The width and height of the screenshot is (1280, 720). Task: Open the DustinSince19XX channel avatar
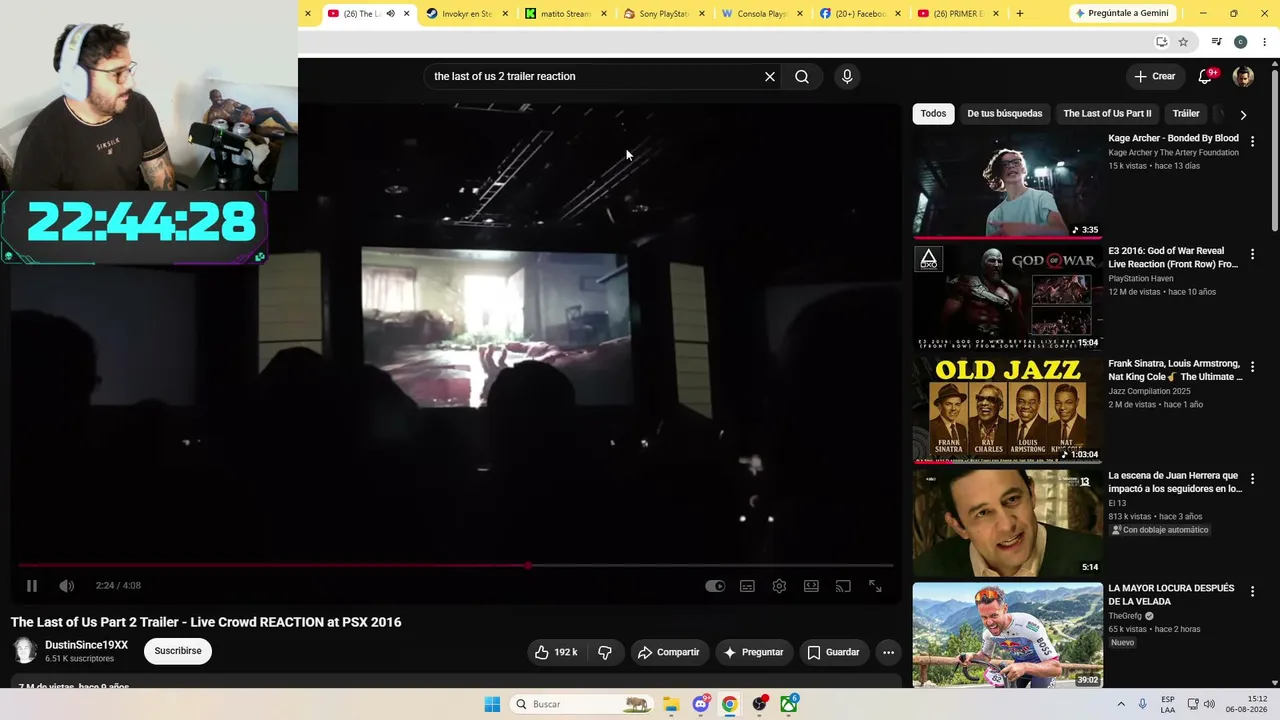click(25, 651)
